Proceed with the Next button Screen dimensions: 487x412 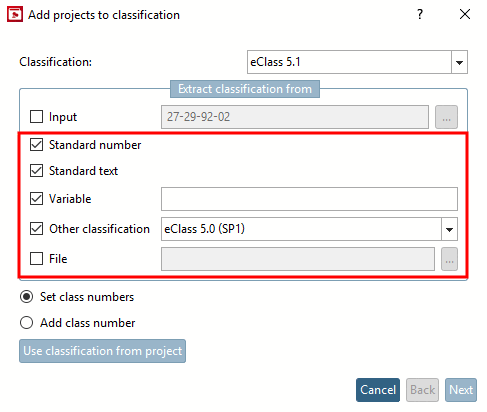click(x=461, y=390)
